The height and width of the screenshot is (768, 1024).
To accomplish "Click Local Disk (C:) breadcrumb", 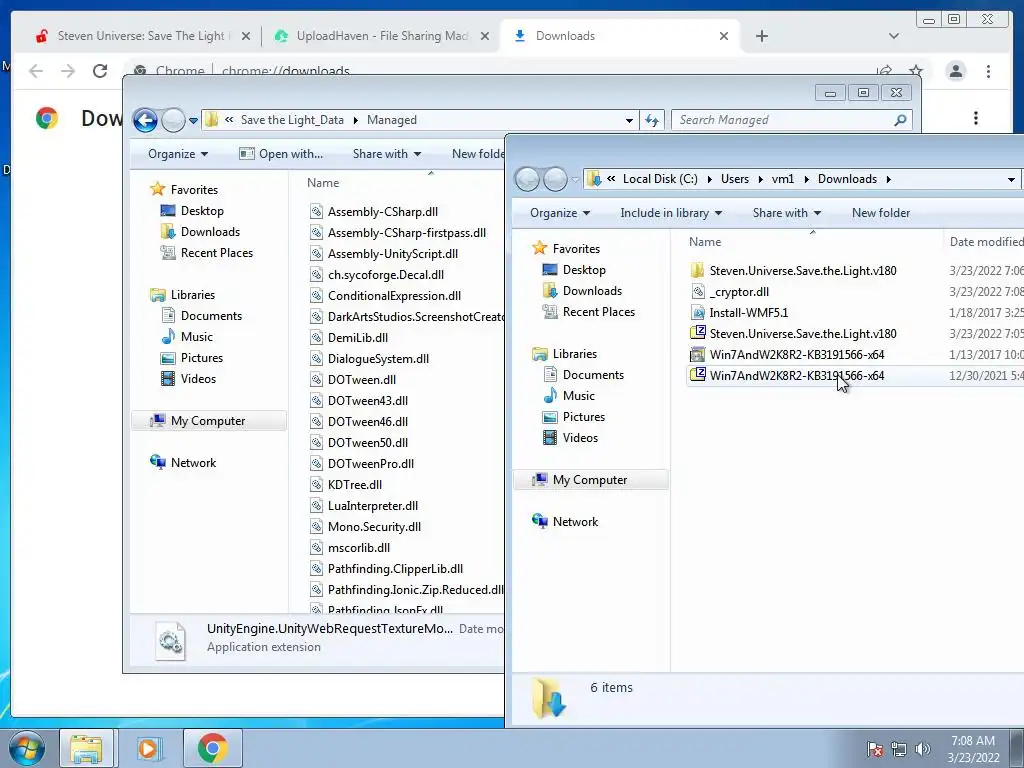I will [x=660, y=179].
